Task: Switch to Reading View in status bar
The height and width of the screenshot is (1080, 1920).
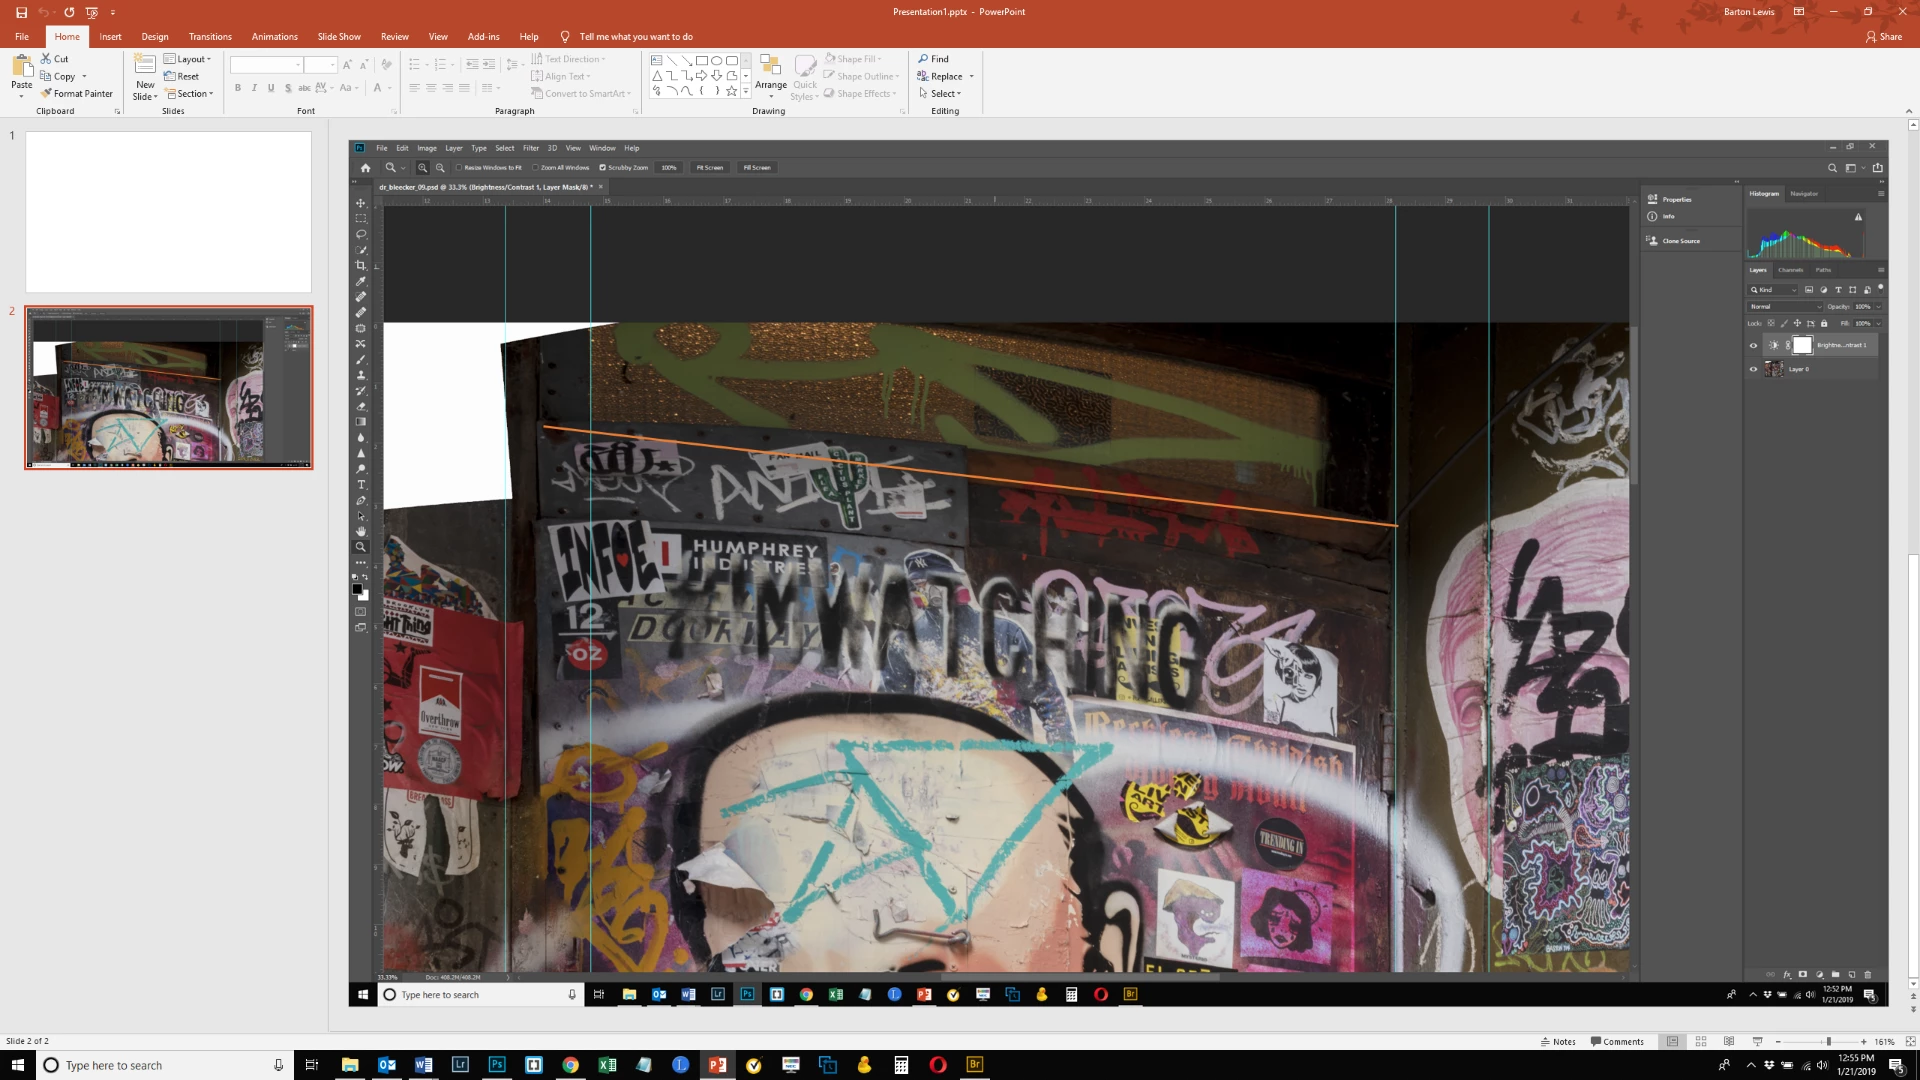Action: (1729, 1042)
